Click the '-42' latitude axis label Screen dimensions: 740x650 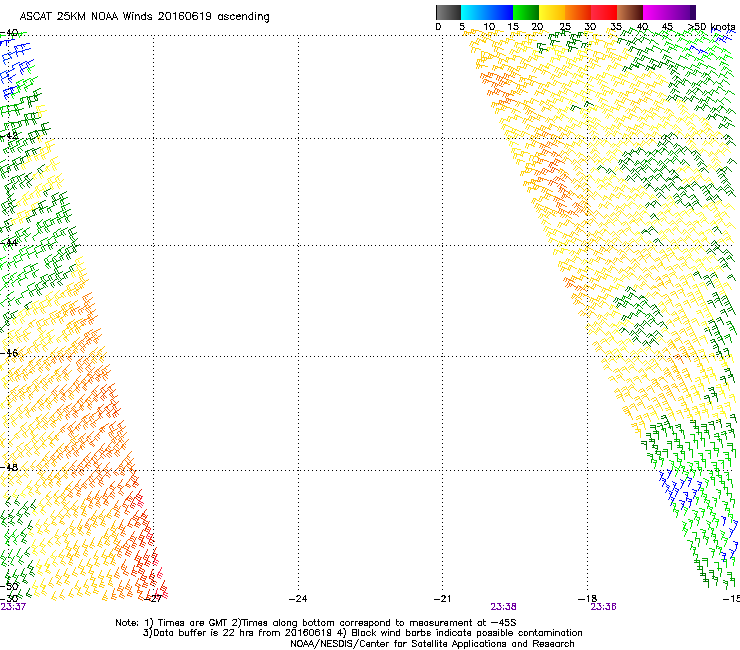point(9,135)
